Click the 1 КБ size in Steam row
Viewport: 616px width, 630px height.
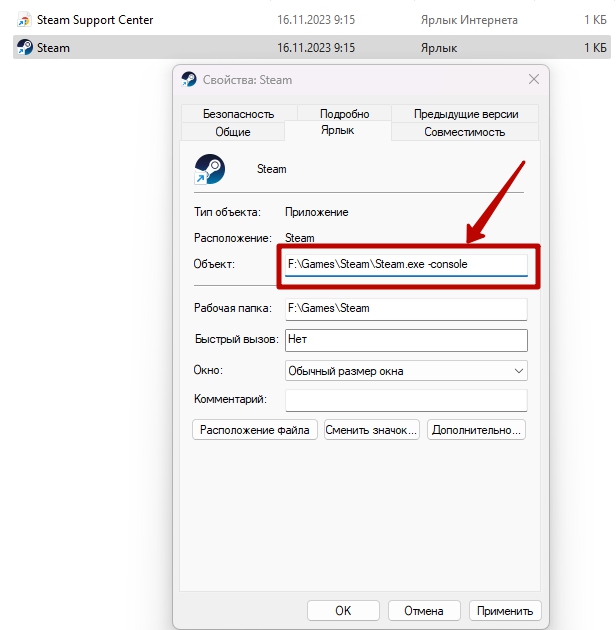click(595, 48)
